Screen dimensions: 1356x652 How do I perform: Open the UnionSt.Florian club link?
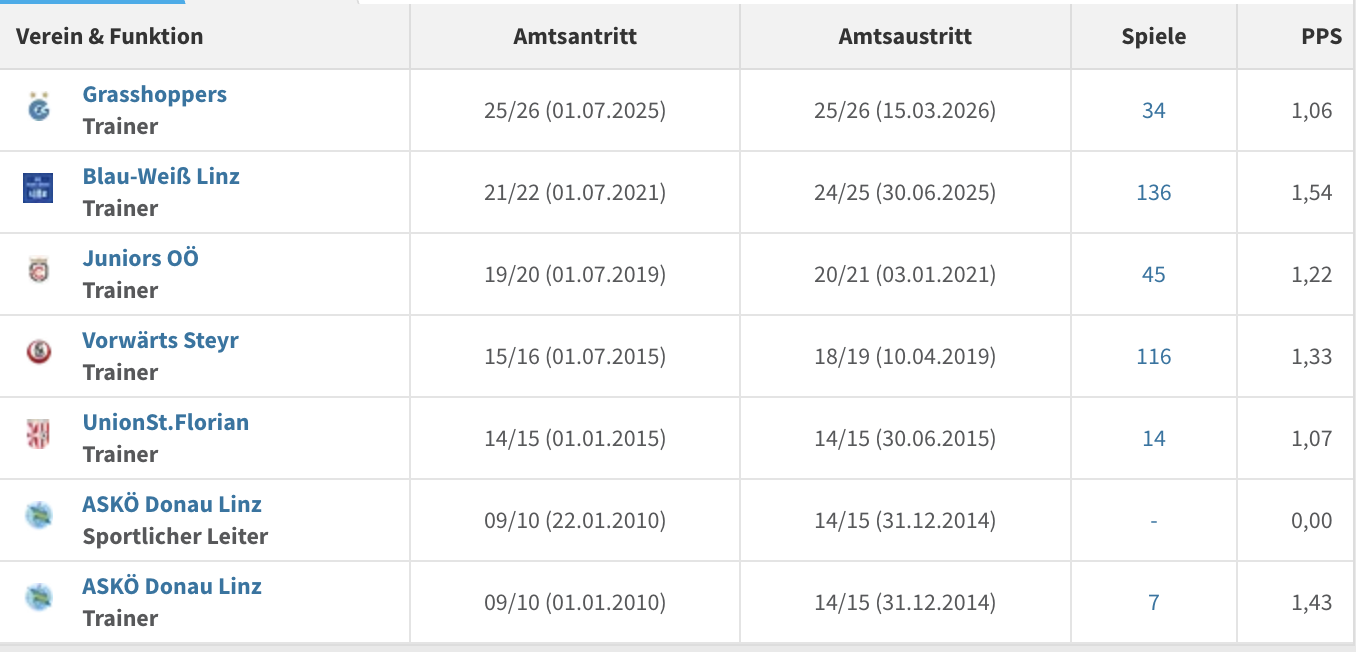click(x=166, y=422)
